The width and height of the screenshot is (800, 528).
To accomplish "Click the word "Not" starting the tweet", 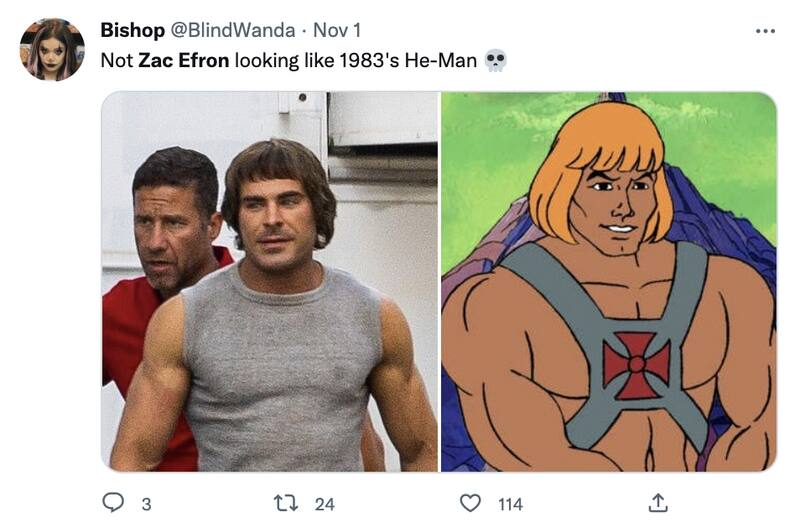I will 116,60.
